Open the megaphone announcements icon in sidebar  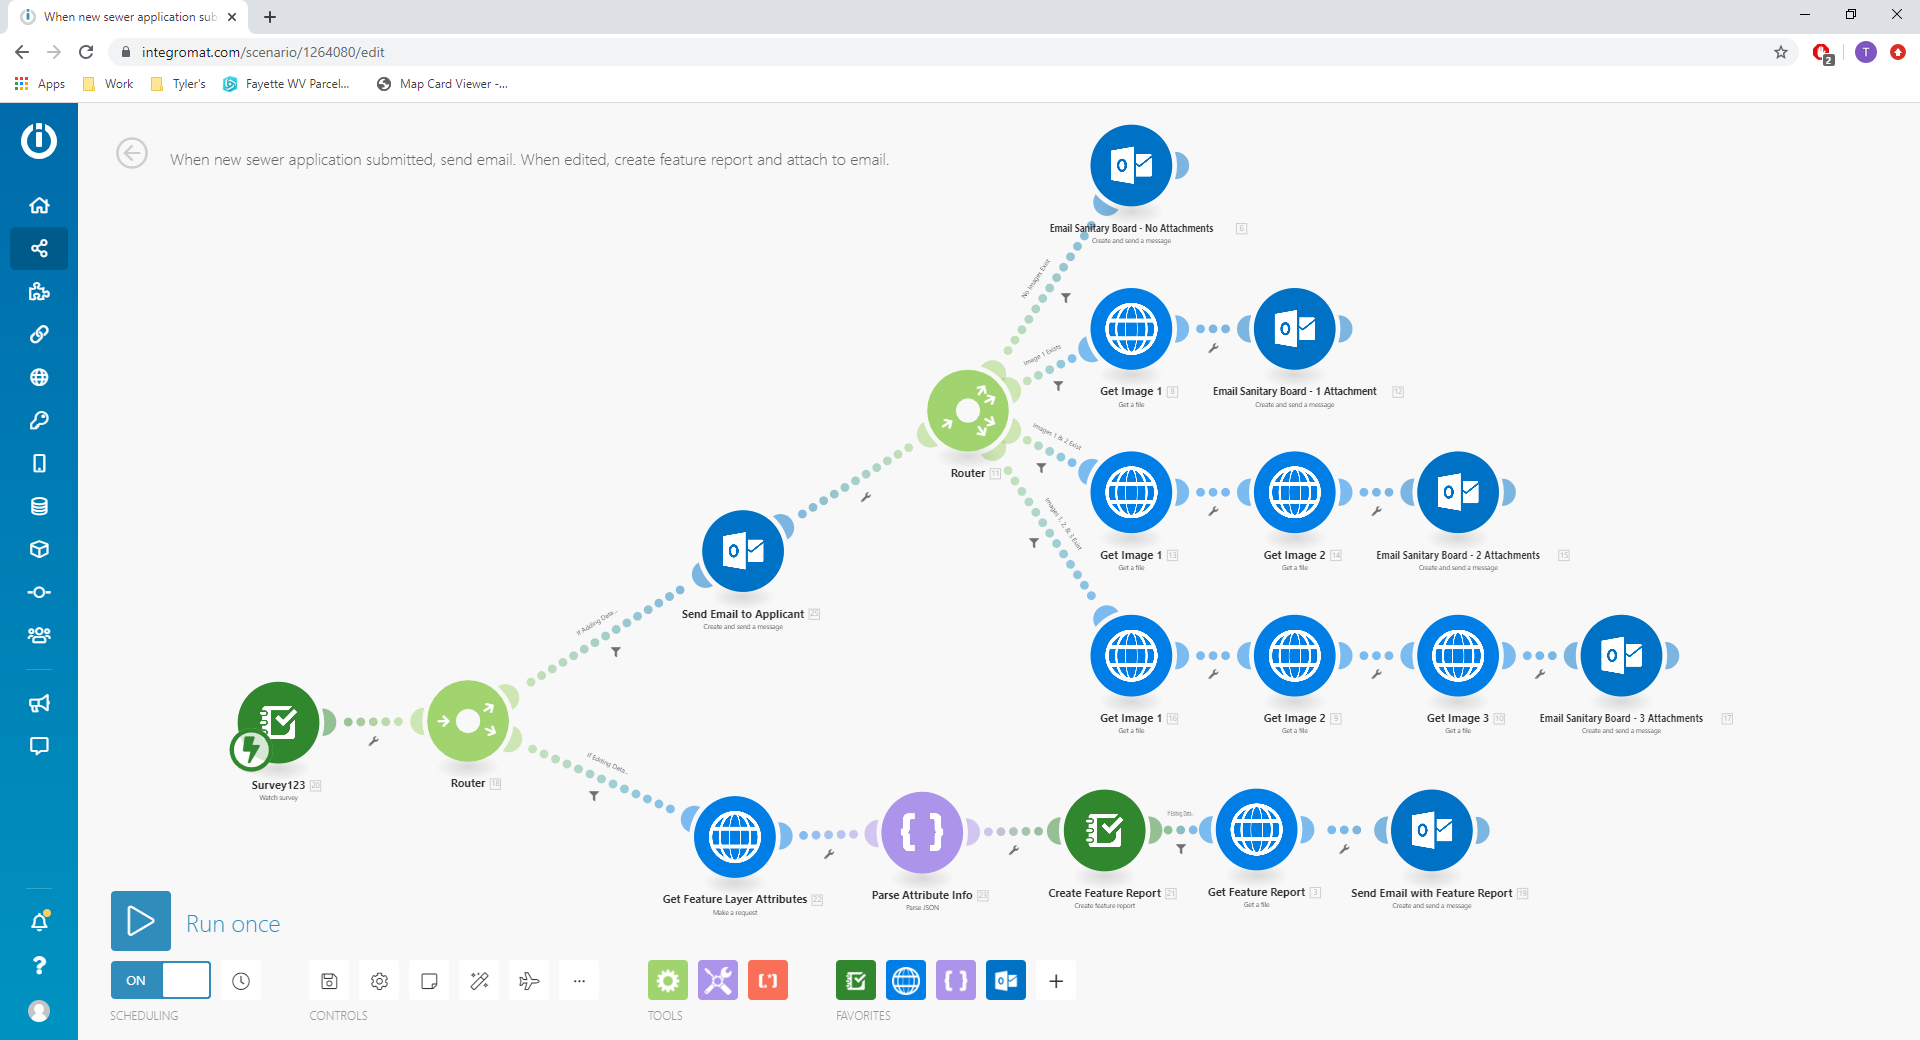pos(39,703)
